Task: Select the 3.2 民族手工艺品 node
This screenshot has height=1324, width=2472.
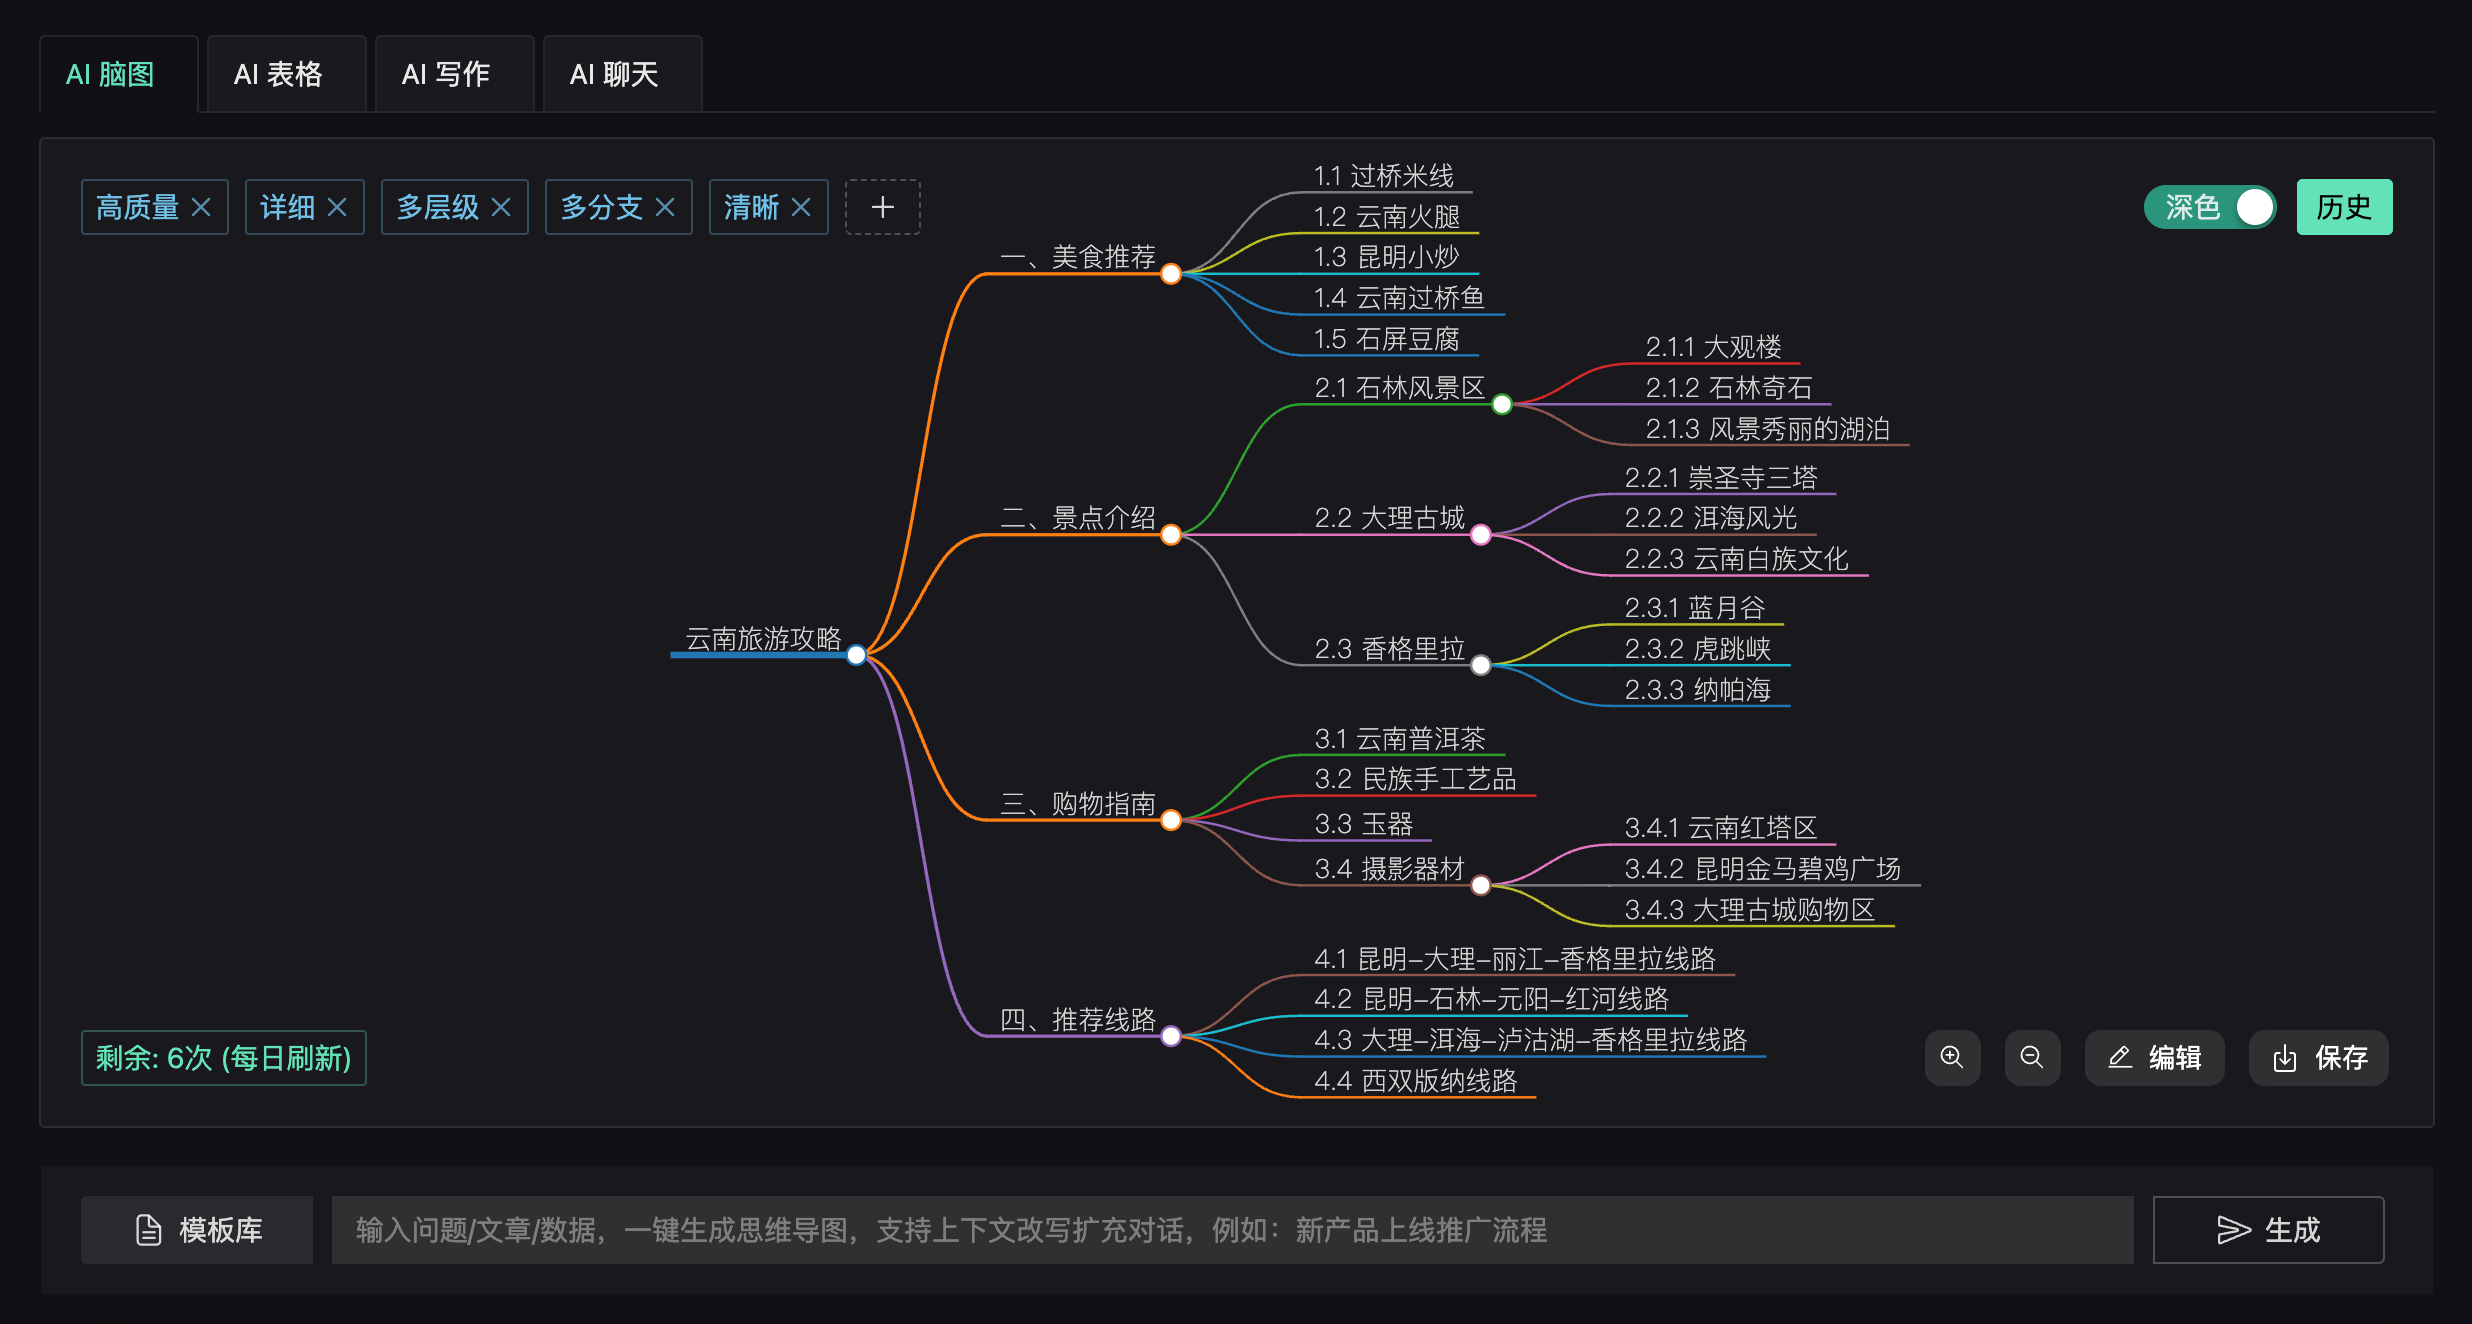Action: [x=1416, y=779]
